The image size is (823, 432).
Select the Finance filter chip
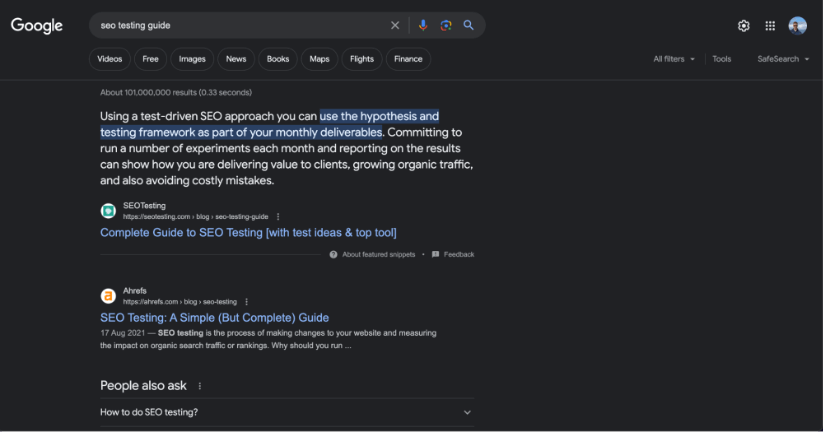[x=408, y=59]
